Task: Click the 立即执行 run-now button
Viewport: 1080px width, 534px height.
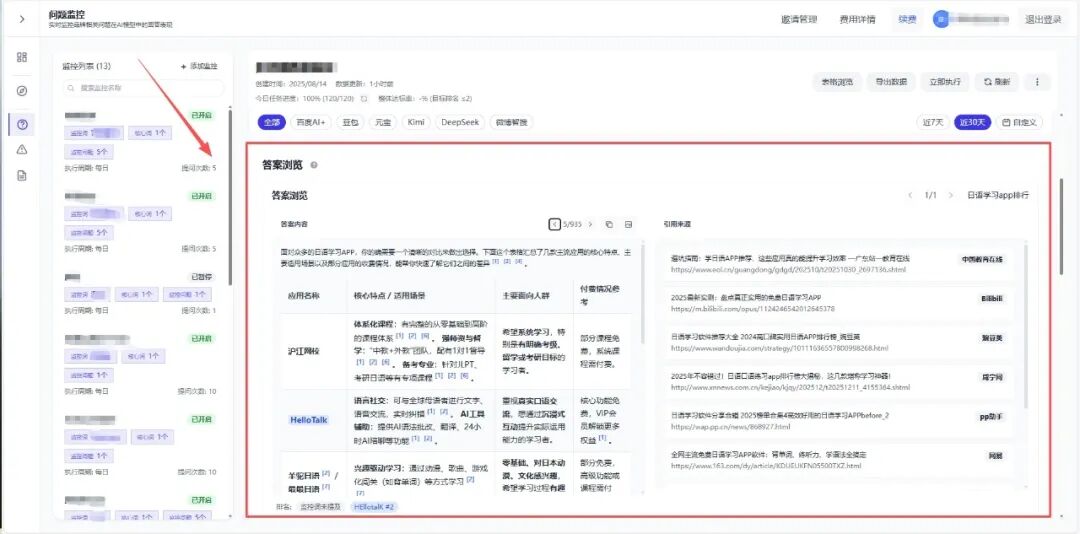Action: [945, 82]
